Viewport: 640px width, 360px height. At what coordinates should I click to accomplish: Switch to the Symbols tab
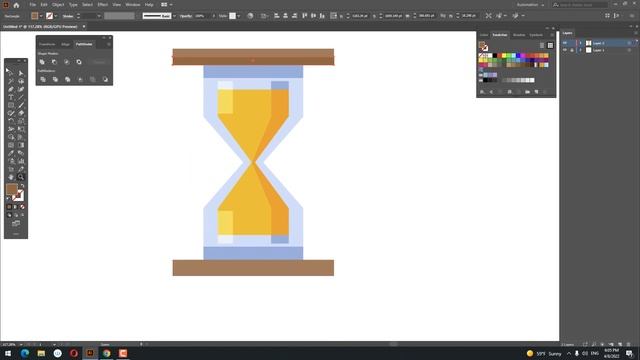(536, 35)
